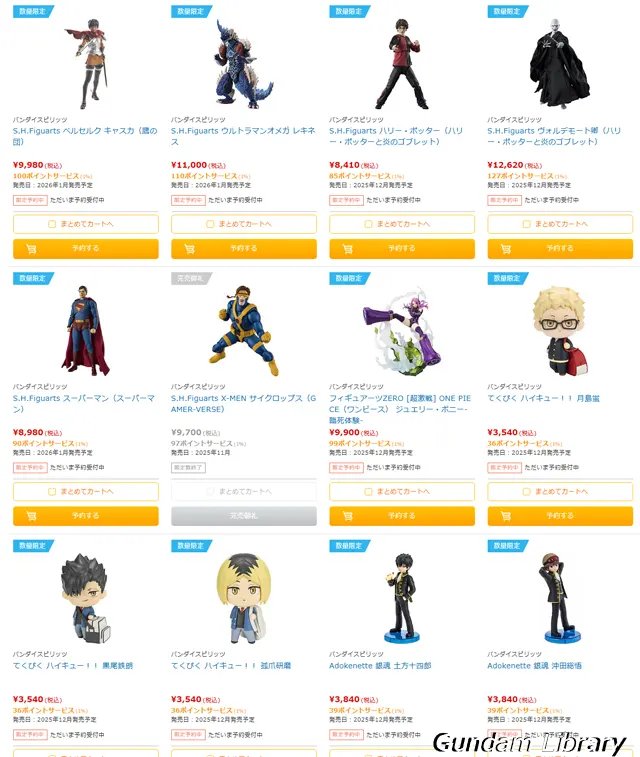The height and width of the screenshot is (757, 640).
Task: Click 予約する button for Ultraman Omega figure
Action: pos(244,249)
